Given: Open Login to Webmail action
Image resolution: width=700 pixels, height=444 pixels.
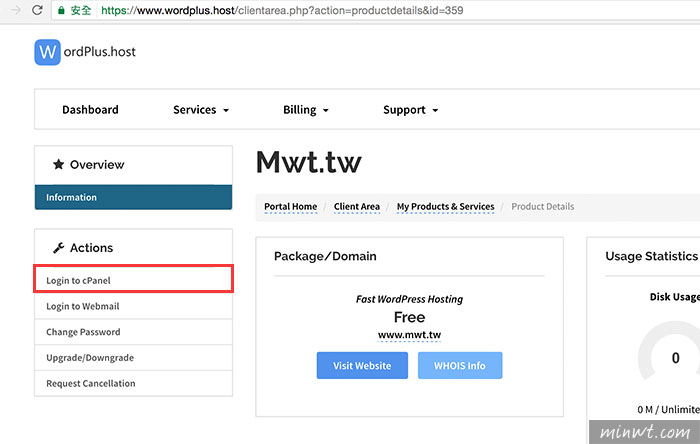Looking at the screenshot, I should (133, 306).
